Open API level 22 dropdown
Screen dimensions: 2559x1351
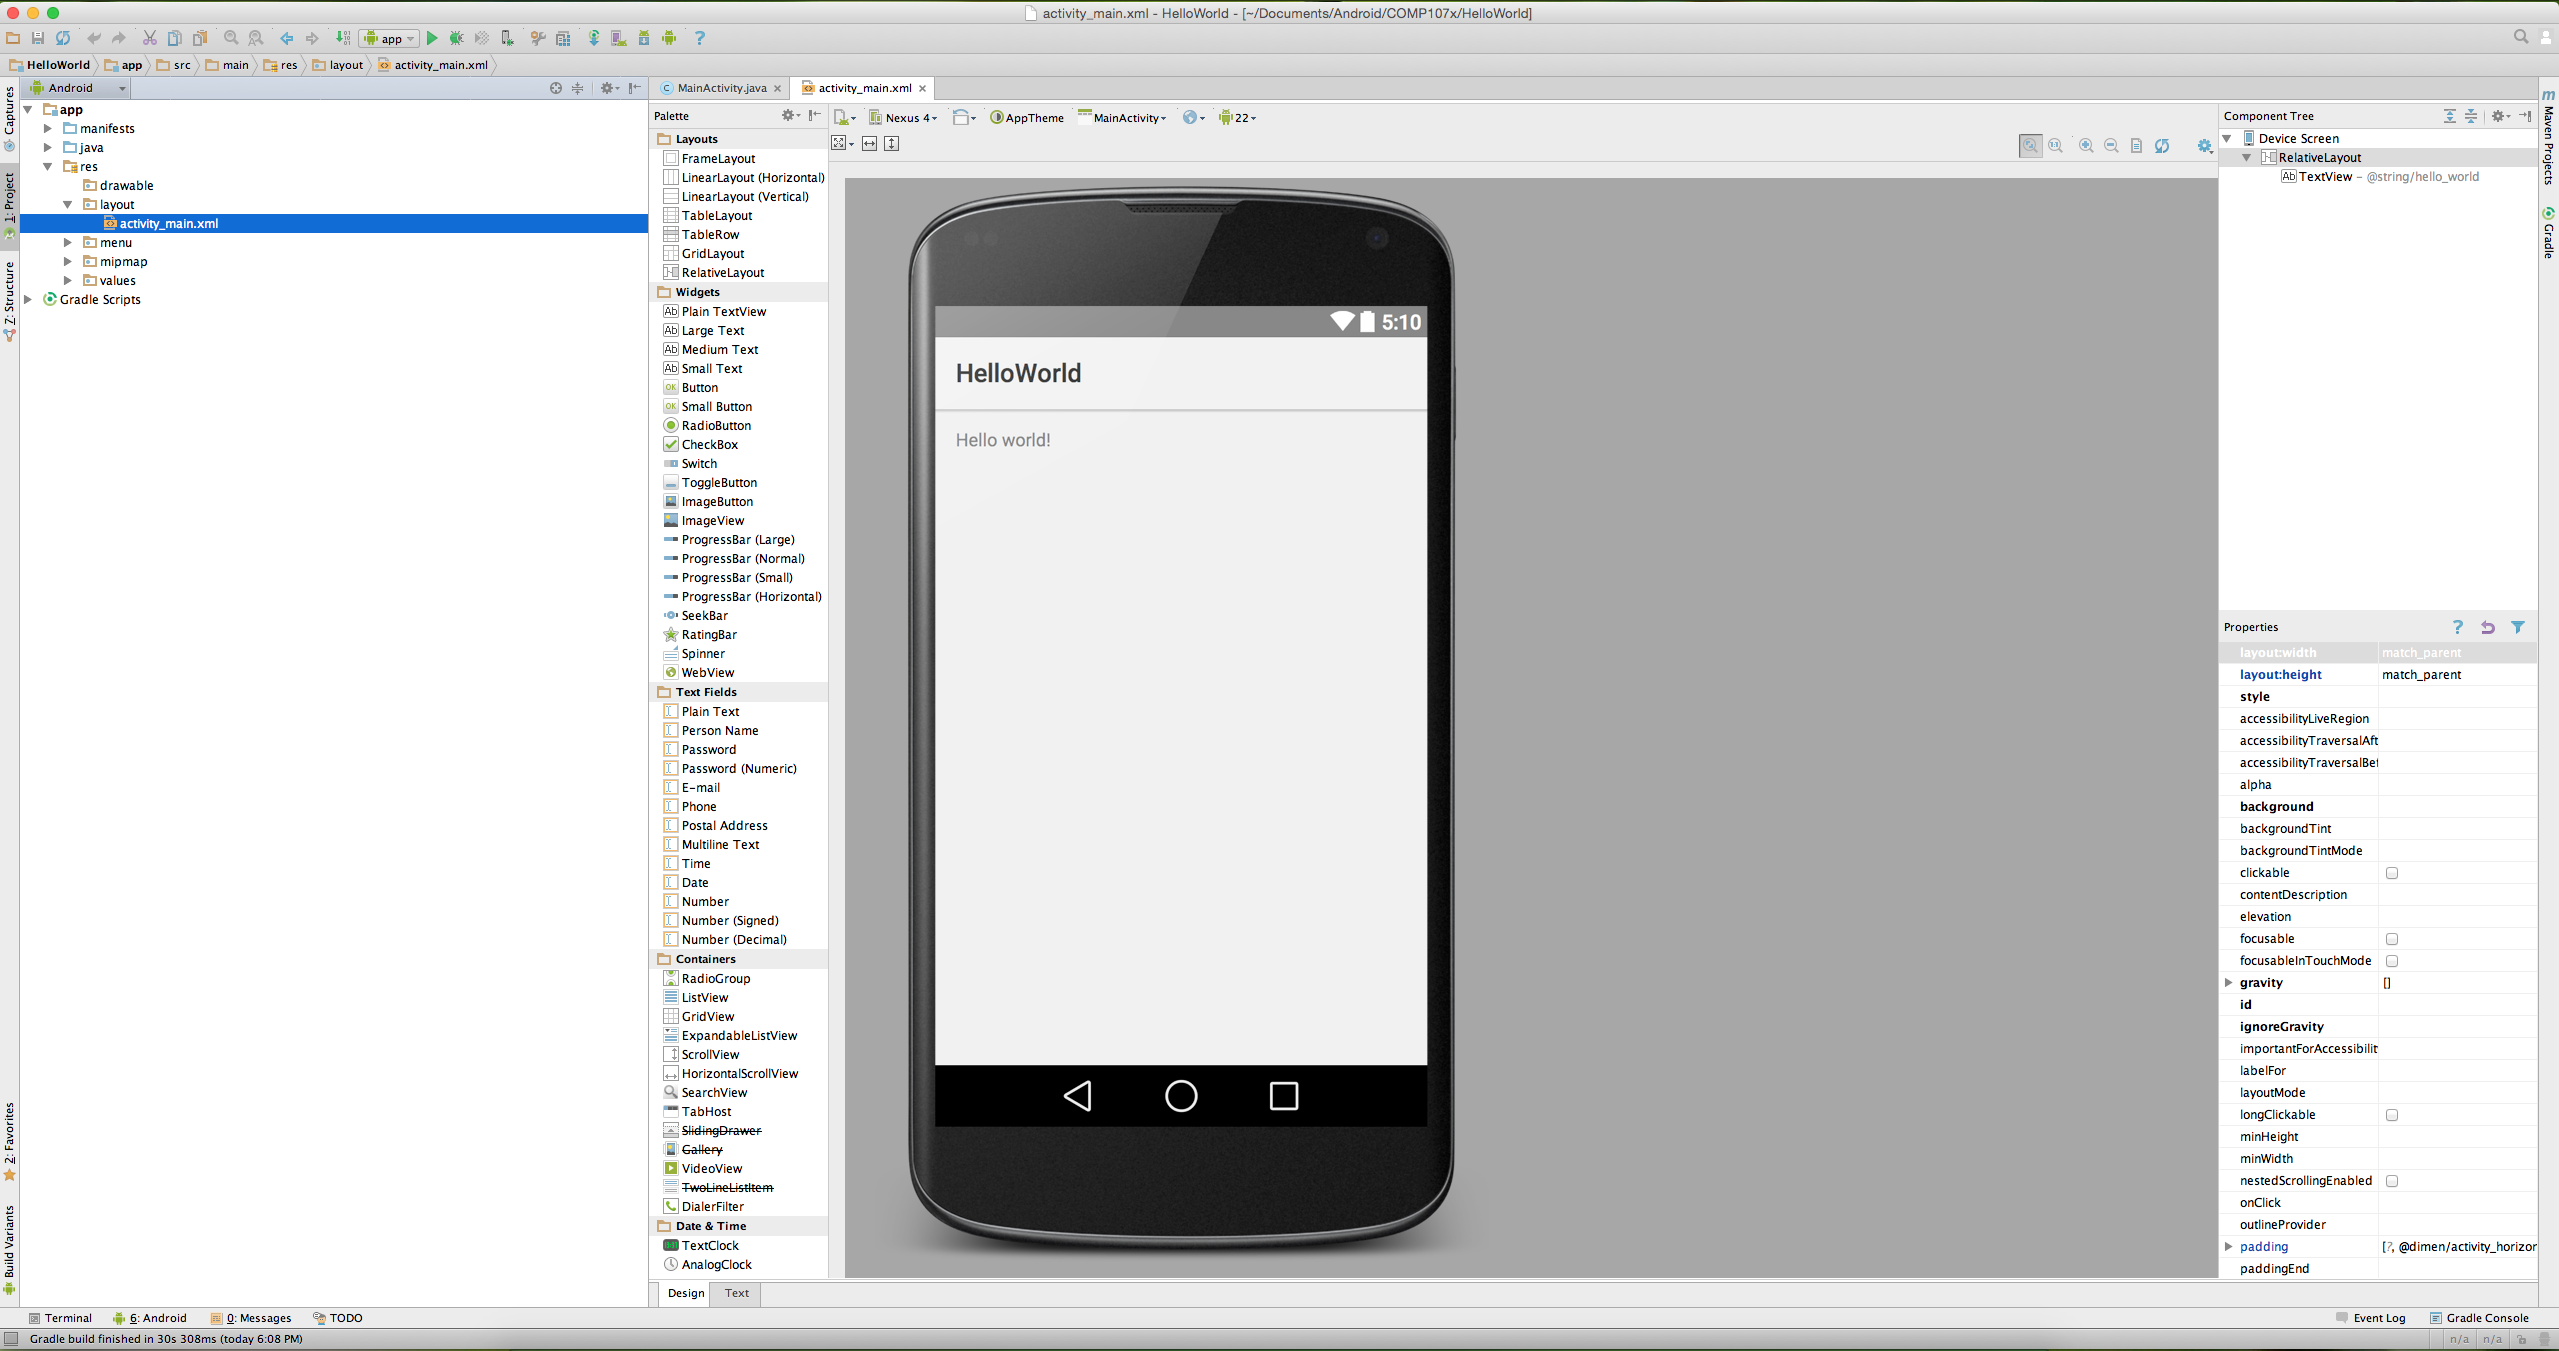click(1237, 118)
